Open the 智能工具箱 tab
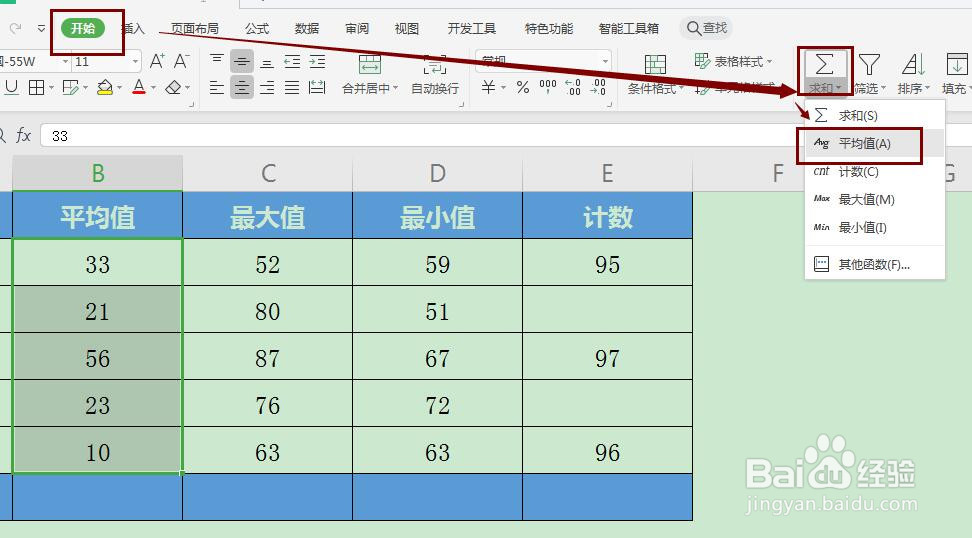Image resolution: width=972 pixels, height=538 pixels. point(629,29)
